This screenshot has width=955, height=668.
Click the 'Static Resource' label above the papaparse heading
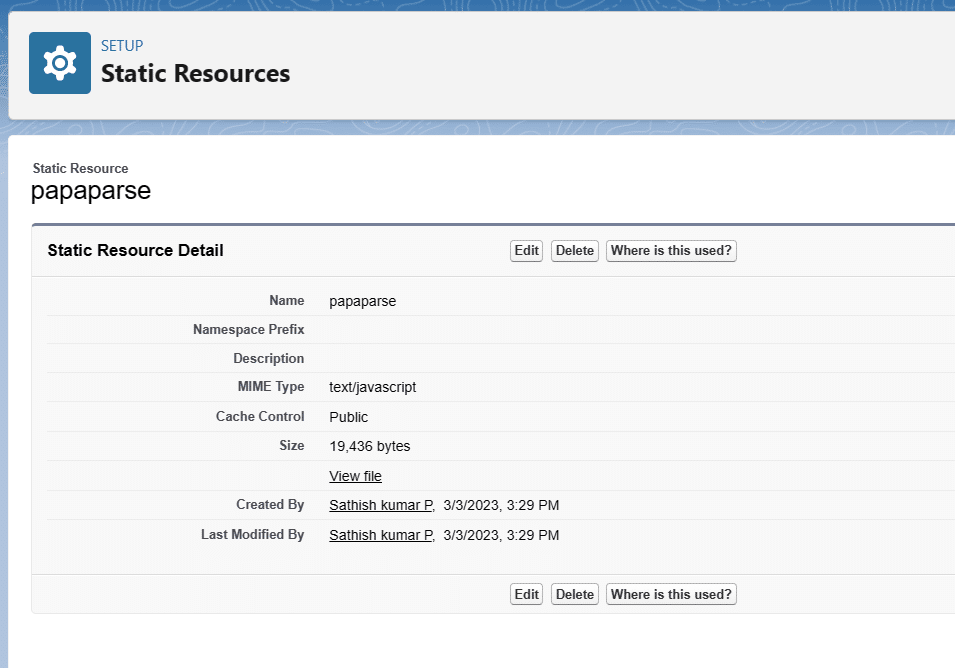click(x=80, y=169)
